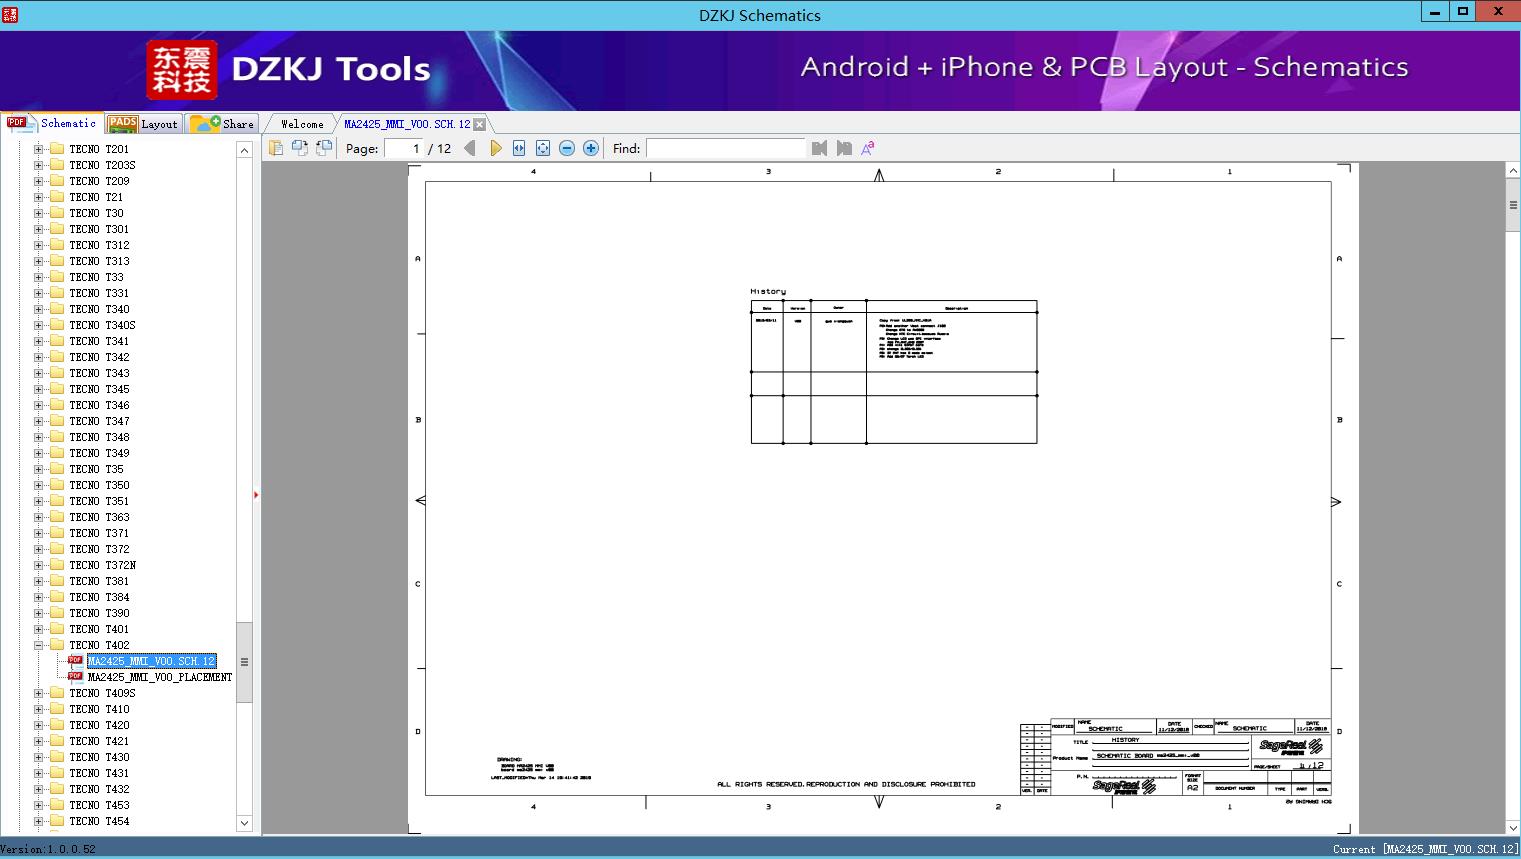Select the MA2425_MMI_V00_PLACEMENT PDF file
This screenshot has width=1521, height=859.
[160, 677]
